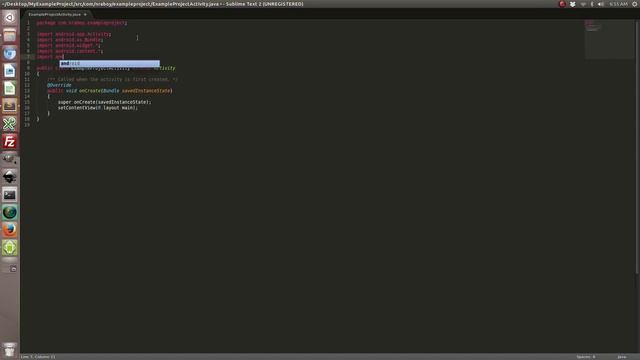The image size is (640, 360).
Task: Click the setContentView line of code
Action: [x=98, y=108]
